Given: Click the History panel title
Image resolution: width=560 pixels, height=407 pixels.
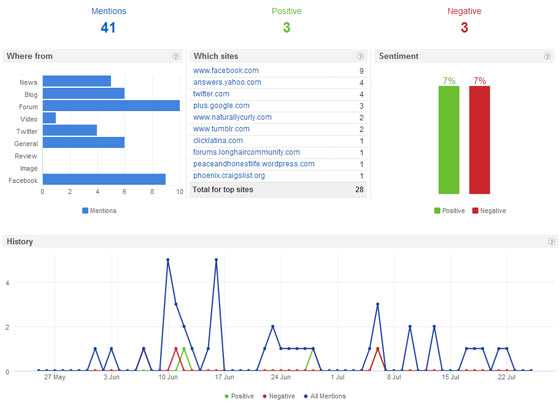Looking at the screenshot, I should [x=20, y=242].
